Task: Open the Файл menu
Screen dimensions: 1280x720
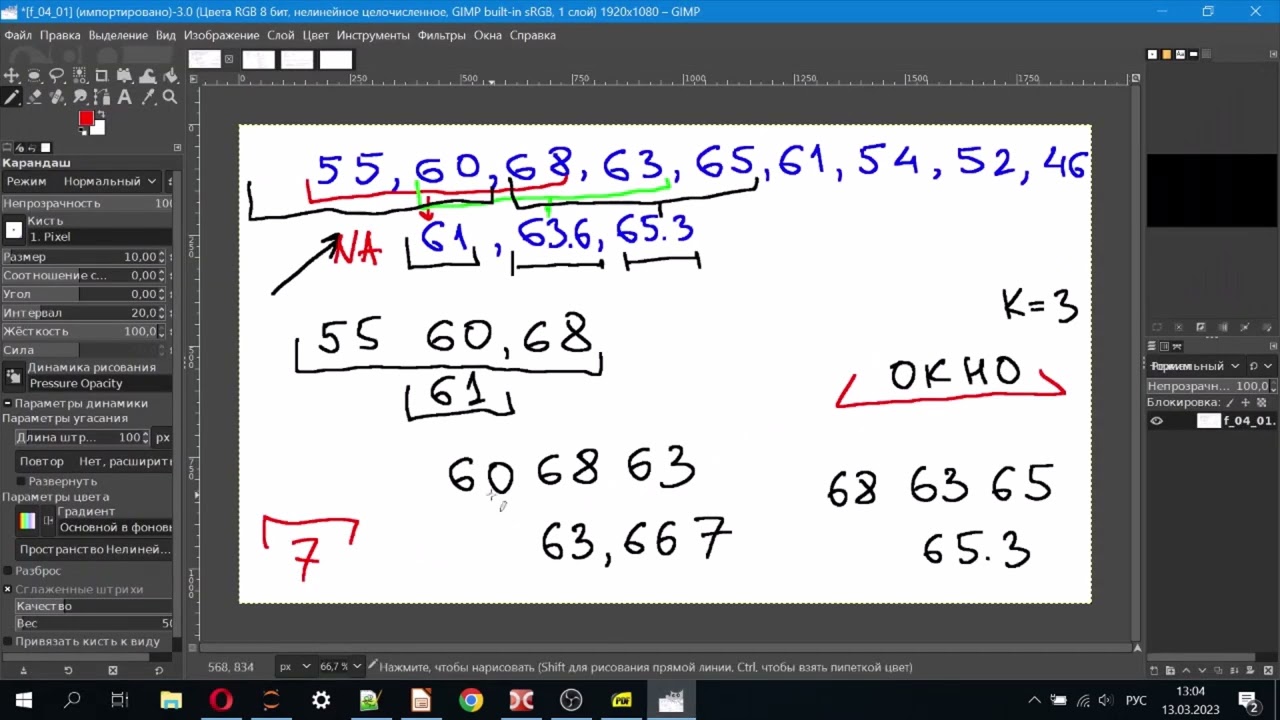Action: [x=18, y=35]
